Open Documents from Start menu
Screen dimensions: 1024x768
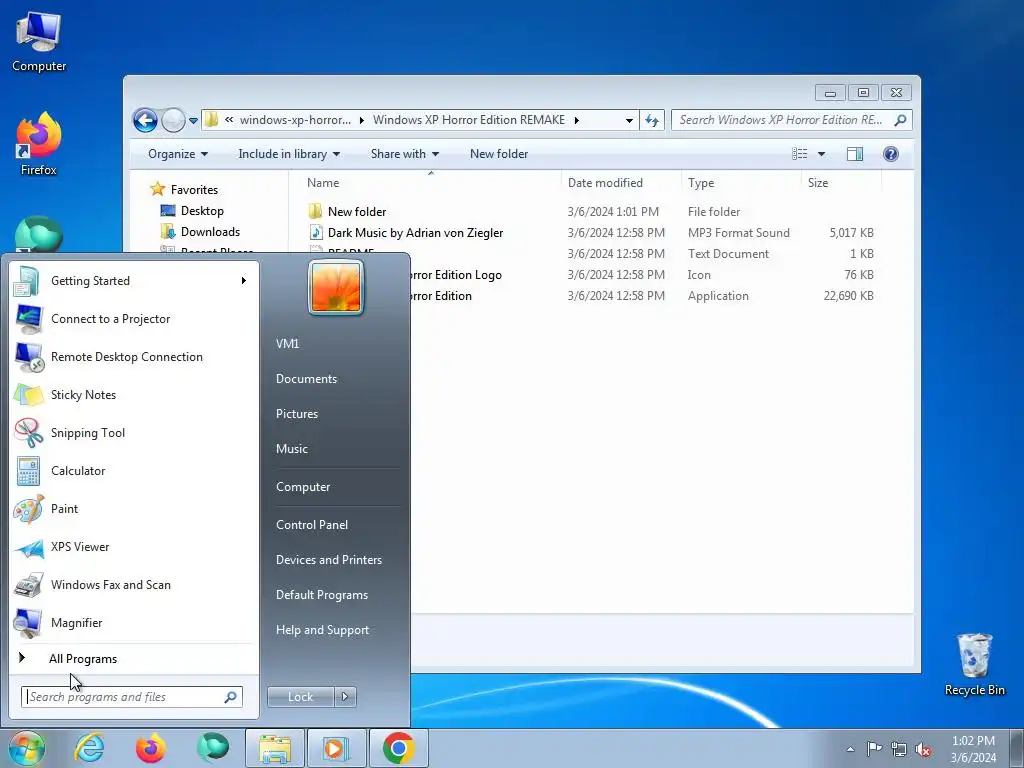306,379
